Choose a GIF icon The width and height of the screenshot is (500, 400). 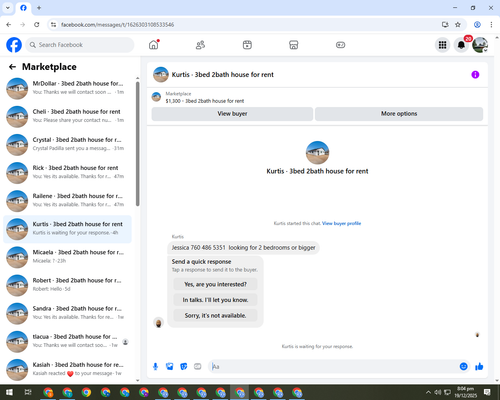tap(198, 367)
